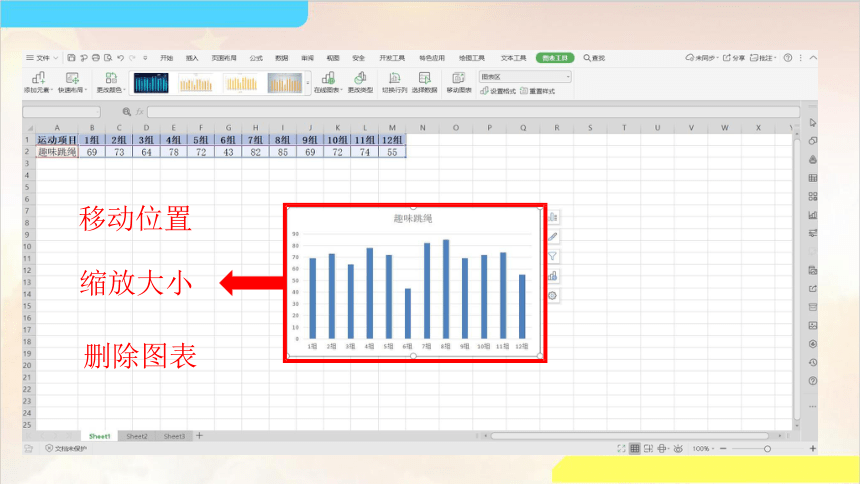Switch to the 插入 insert tab
860x484 pixels.
192,58
